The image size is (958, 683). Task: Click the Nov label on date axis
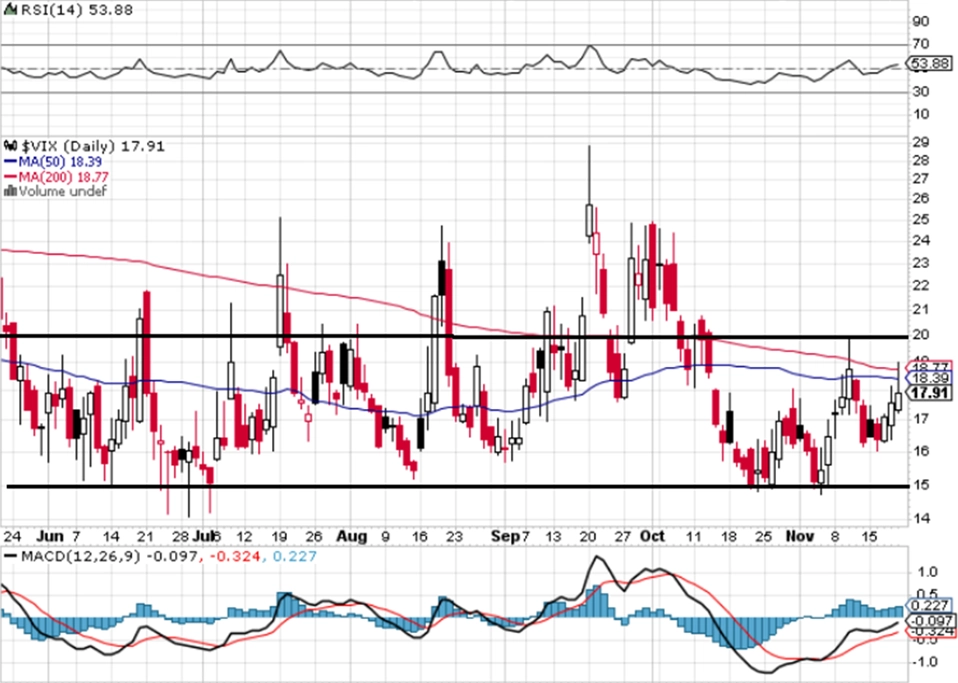[800, 536]
